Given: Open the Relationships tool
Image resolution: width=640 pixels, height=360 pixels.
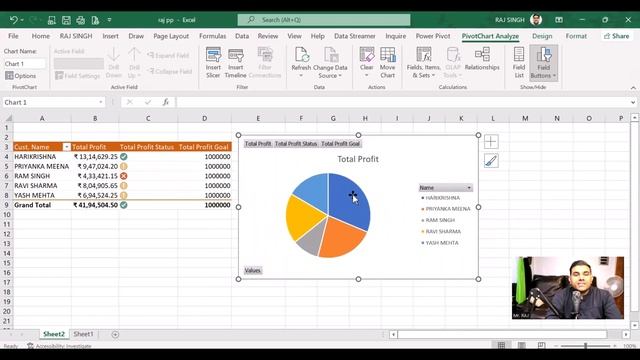Looking at the screenshot, I should (482, 59).
